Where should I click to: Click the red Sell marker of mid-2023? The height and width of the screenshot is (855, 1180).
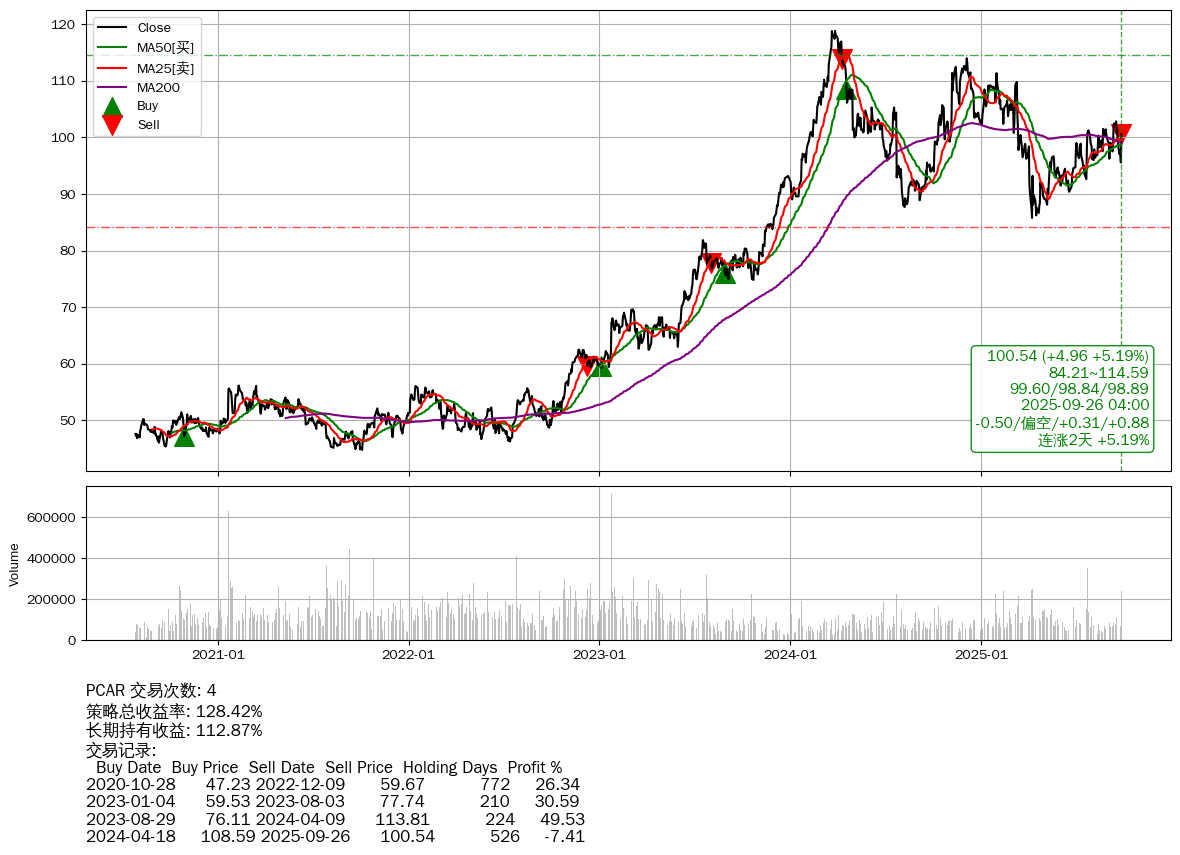pos(711,263)
